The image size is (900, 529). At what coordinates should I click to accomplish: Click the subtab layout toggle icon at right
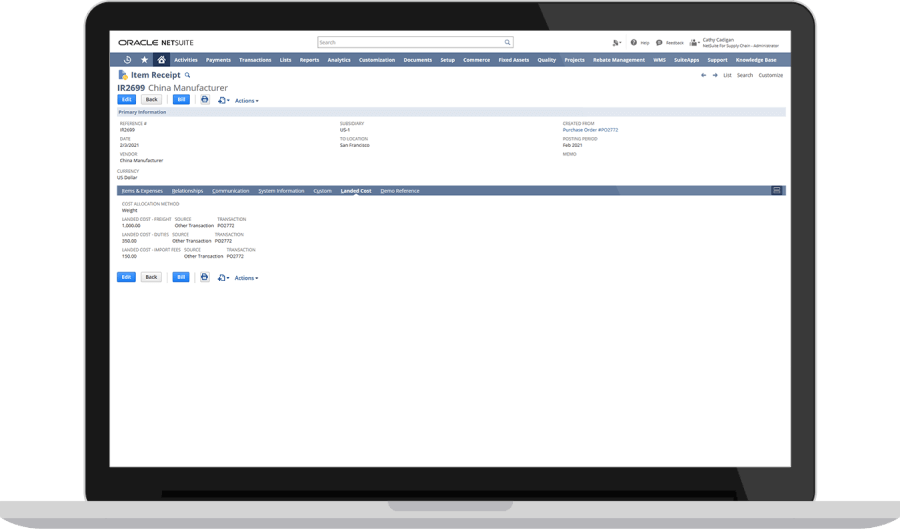click(777, 190)
